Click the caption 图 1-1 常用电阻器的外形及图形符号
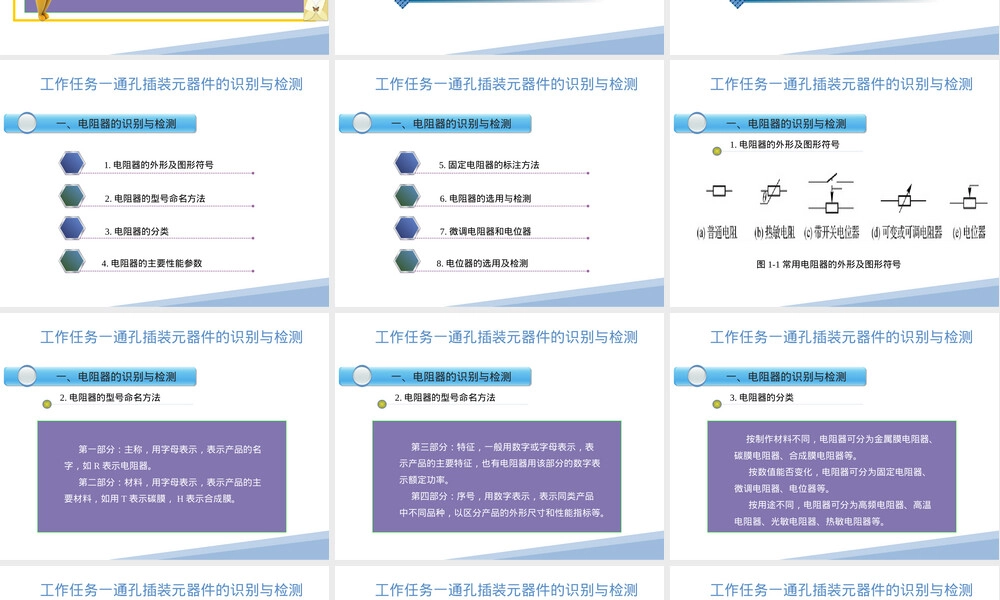The height and width of the screenshot is (600, 1000). [828, 264]
